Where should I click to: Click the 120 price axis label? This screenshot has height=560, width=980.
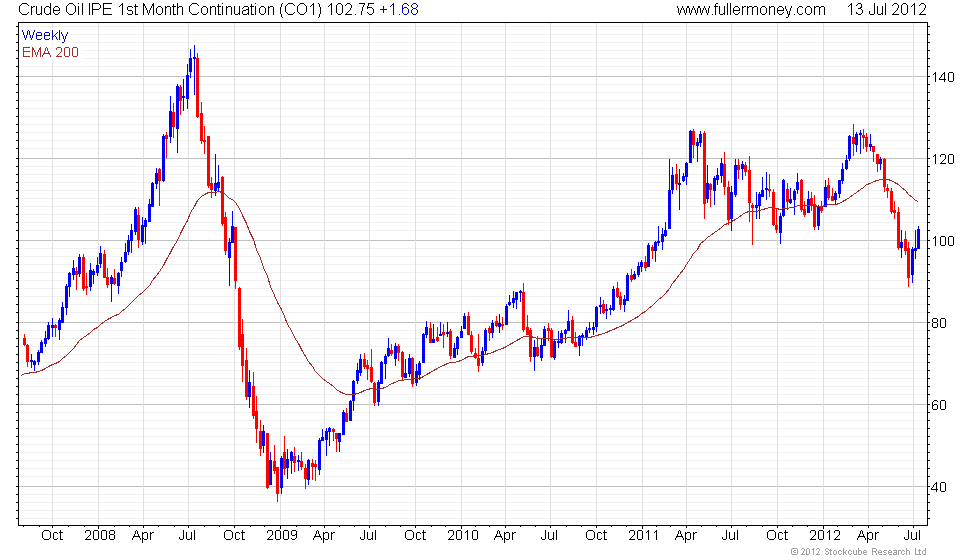[x=942, y=159]
